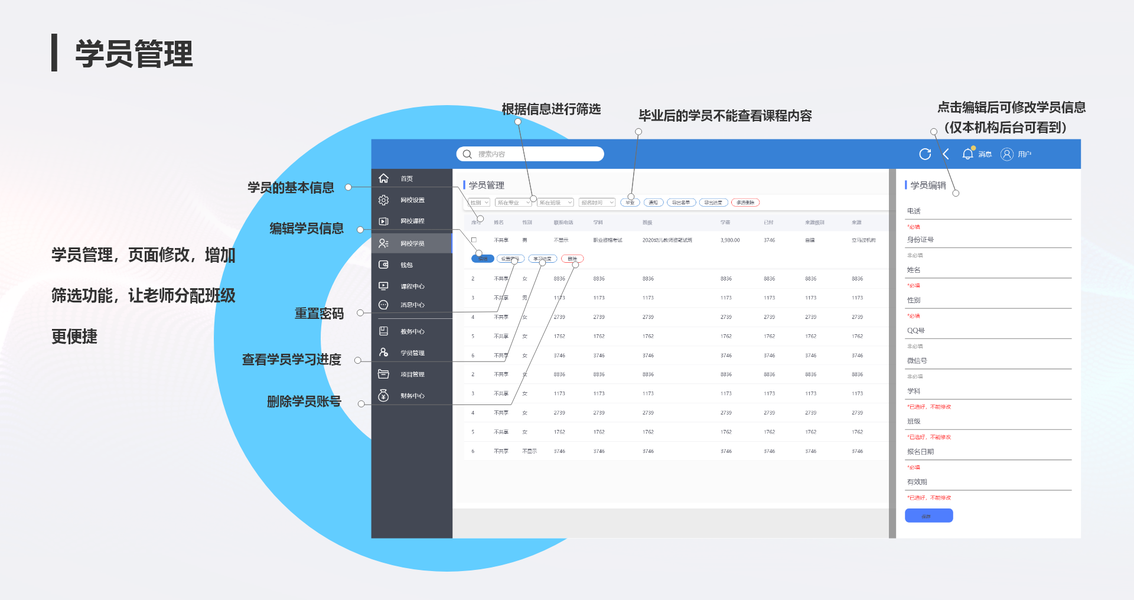Click the red 删除 button in the first row

point(572,259)
